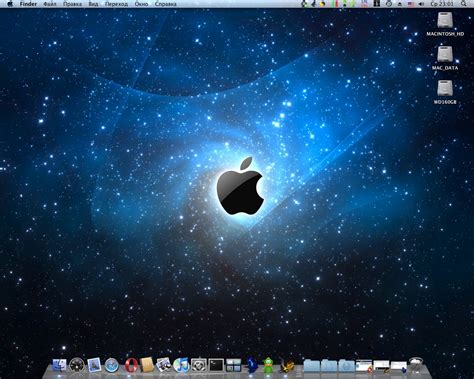Open the Окно menu
Image resolution: width=474 pixels, height=379 pixels.
click(141, 4)
